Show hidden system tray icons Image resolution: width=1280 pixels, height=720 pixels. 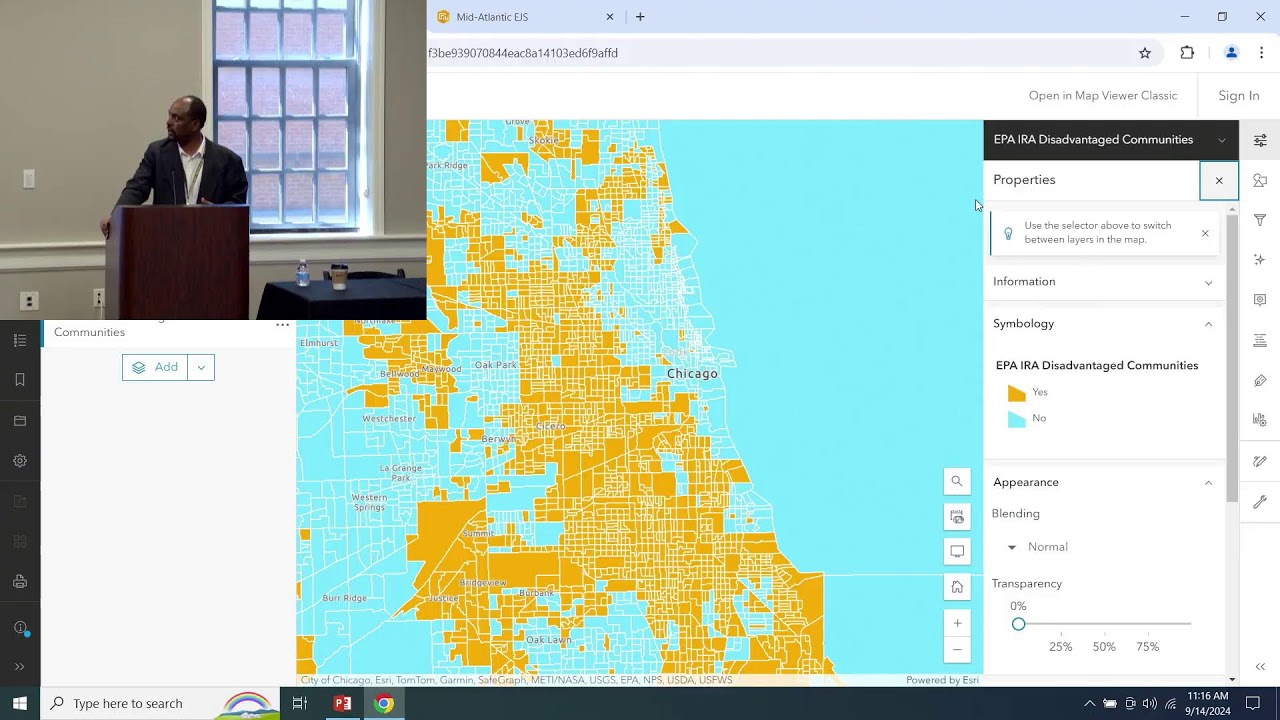click(x=1089, y=704)
